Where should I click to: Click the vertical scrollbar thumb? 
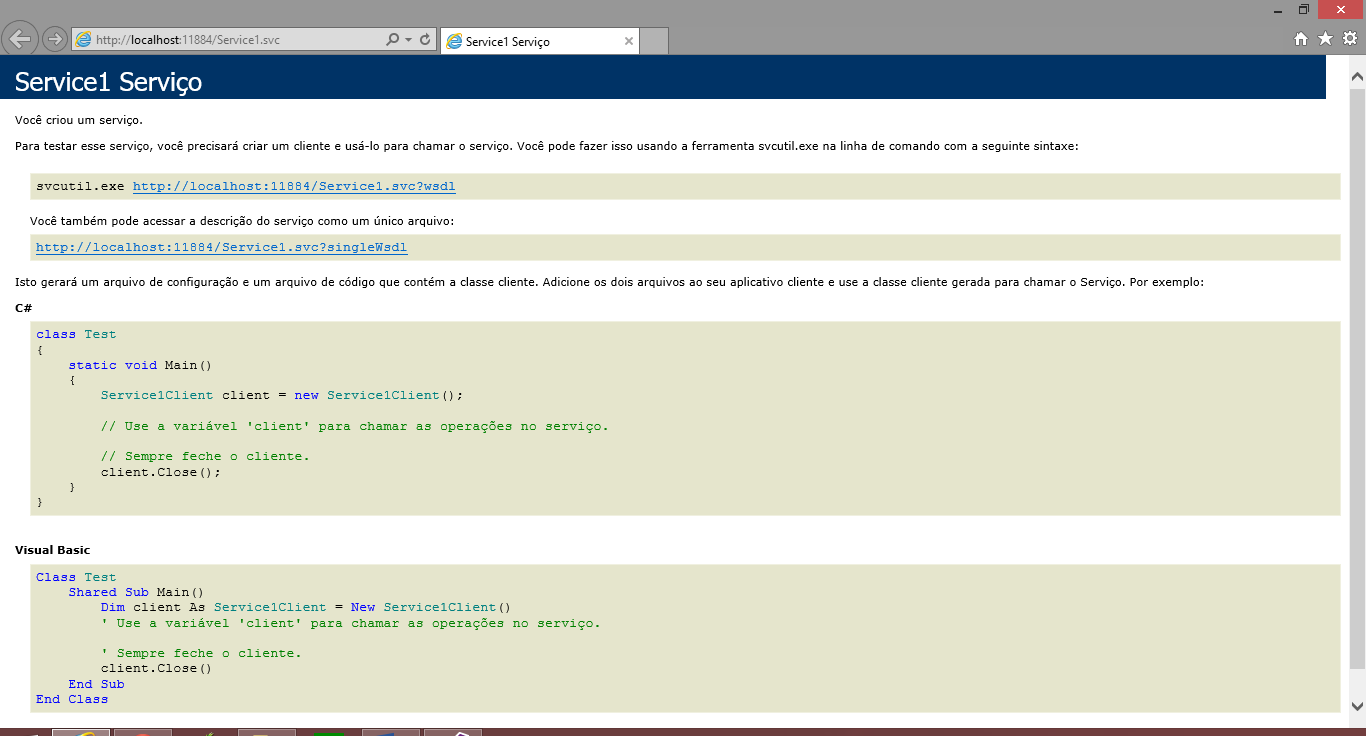pyautogui.click(x=1357, y=377)
